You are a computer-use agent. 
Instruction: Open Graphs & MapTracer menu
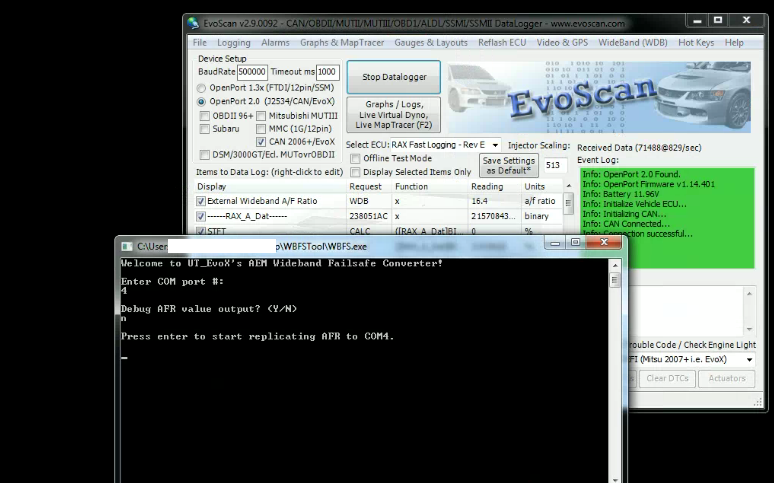[342, 42]
